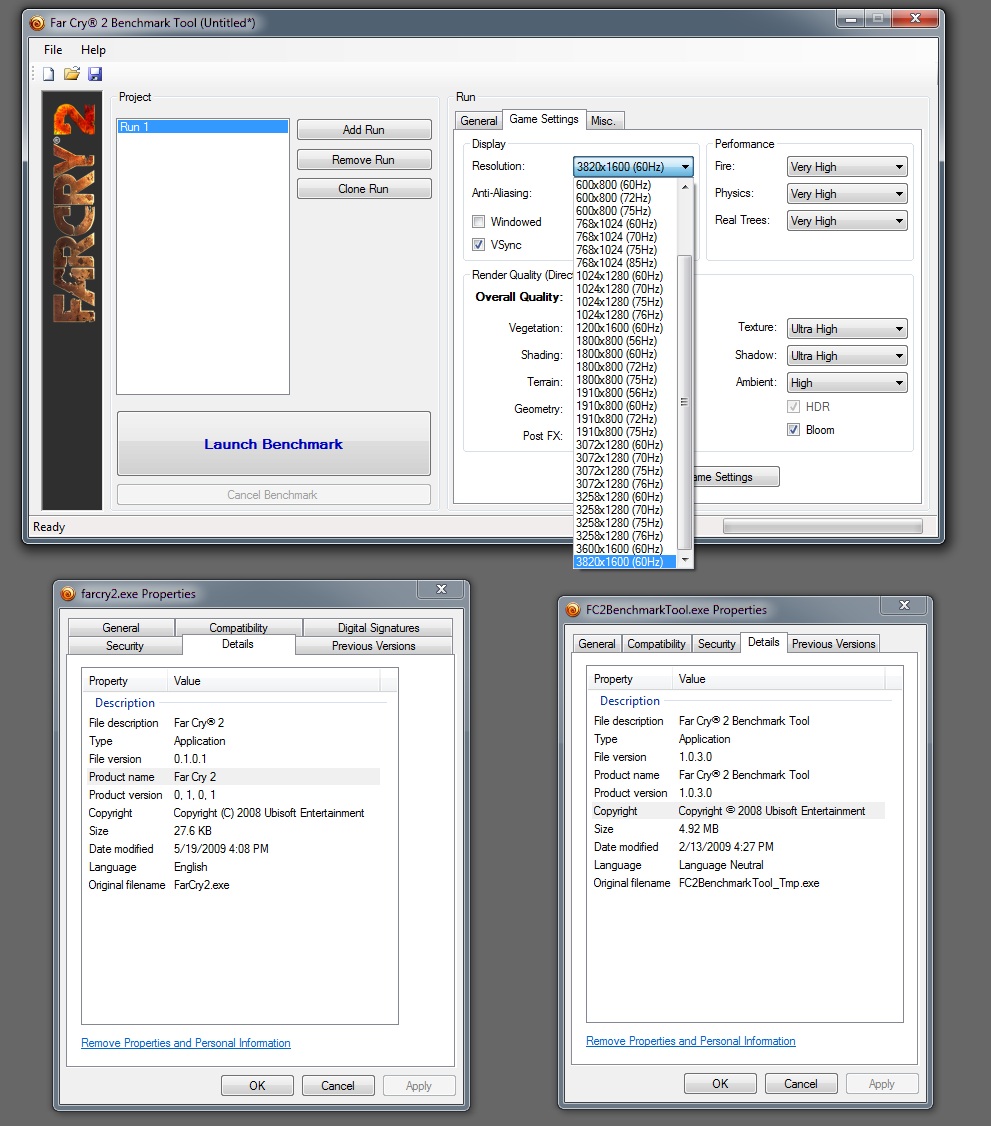The width and height of the screenshot is (991, 1126).
Task: Choose 1024x1280 (60Hz) from the resolution list
Action: (625, 276)
